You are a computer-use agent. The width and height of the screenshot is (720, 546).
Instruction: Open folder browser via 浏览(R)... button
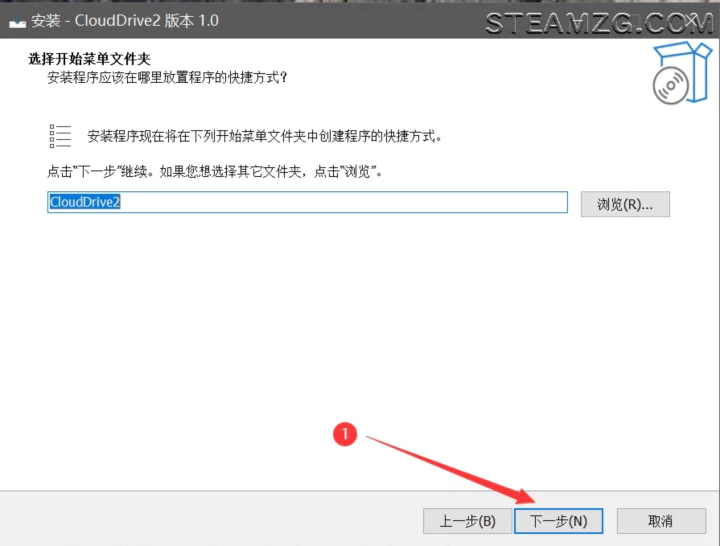[x=625, y=204]
